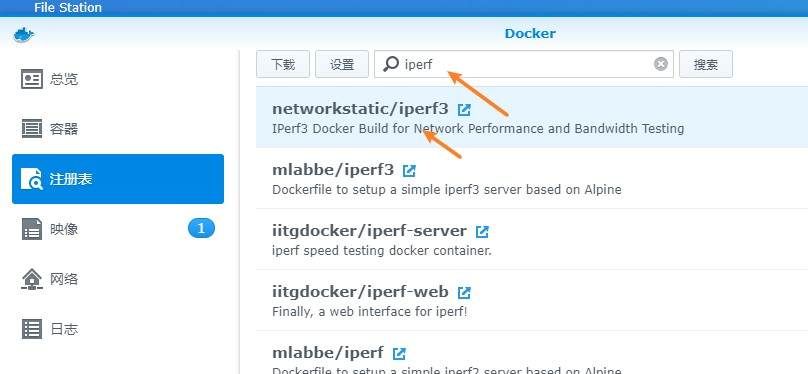This screenshot has height=374, width=808.
Task: Open external link icon beside mlabbe/iperf3
Action: click(409, 171)
